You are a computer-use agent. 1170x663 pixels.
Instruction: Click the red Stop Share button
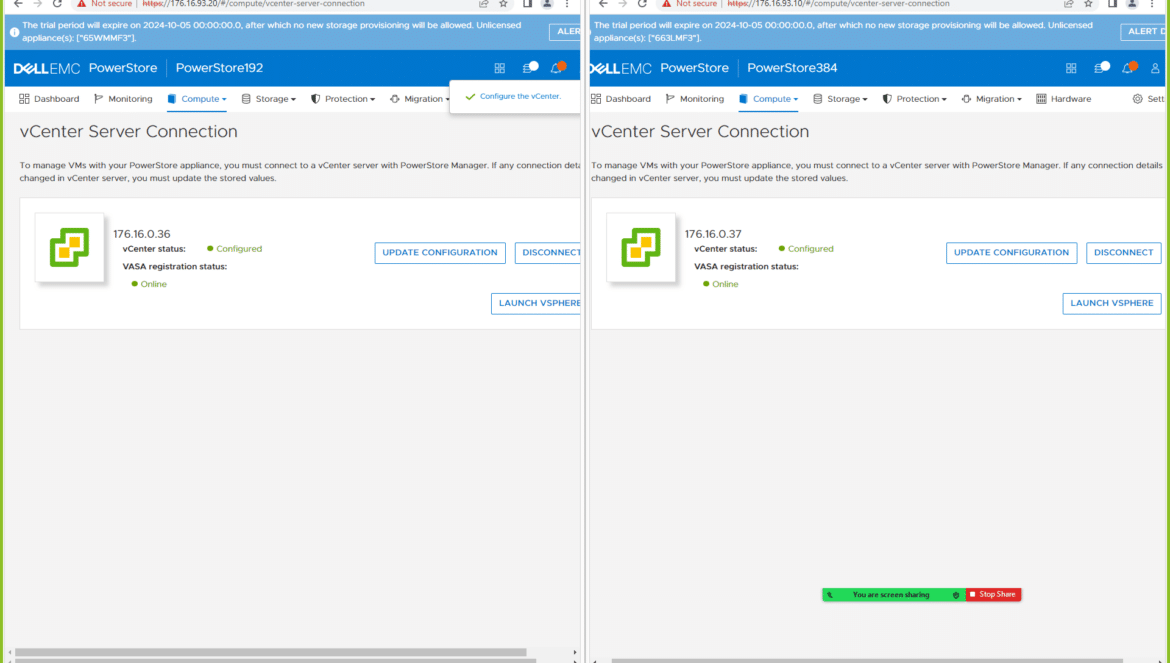(993, 595)
